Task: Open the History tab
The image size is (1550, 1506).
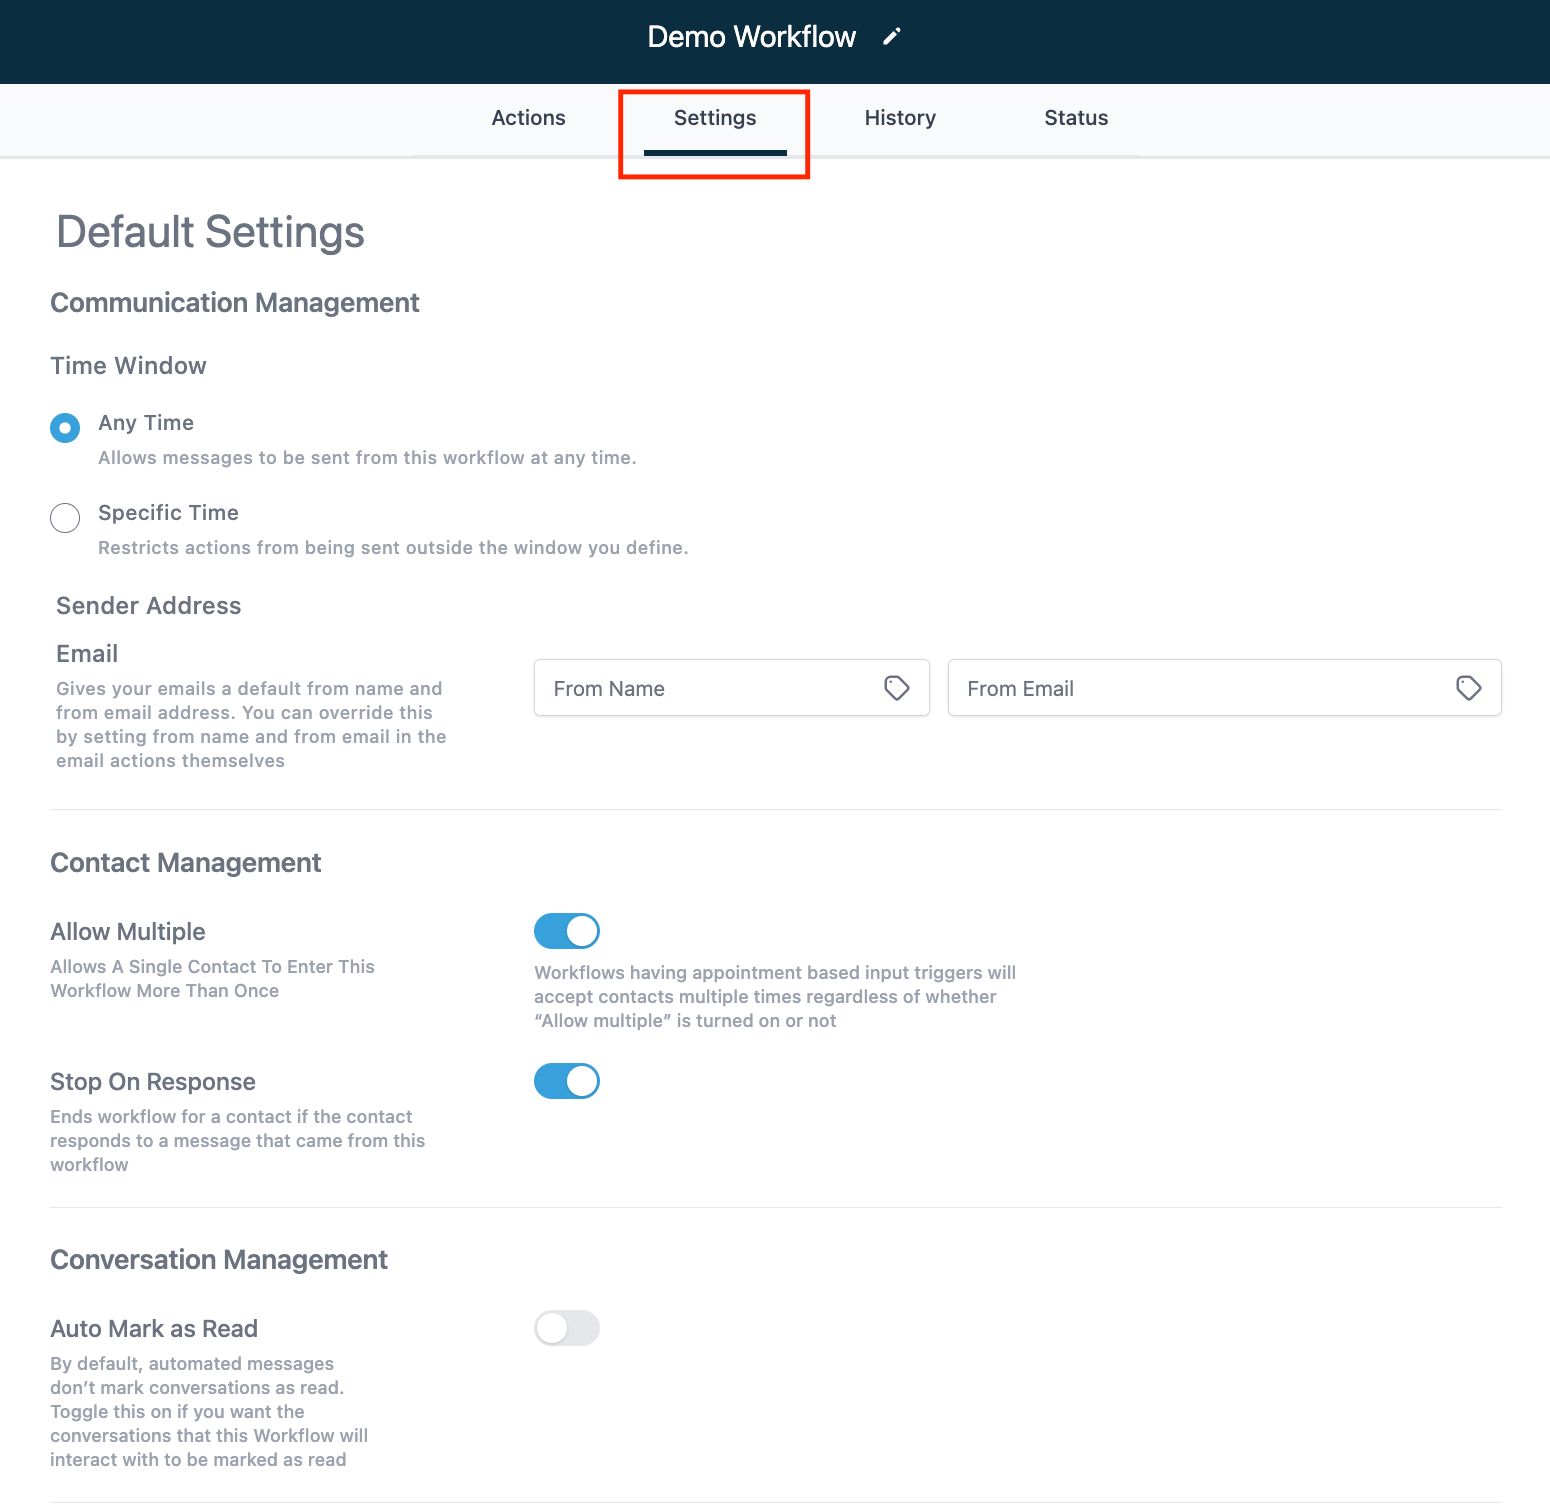Action: 900,118
